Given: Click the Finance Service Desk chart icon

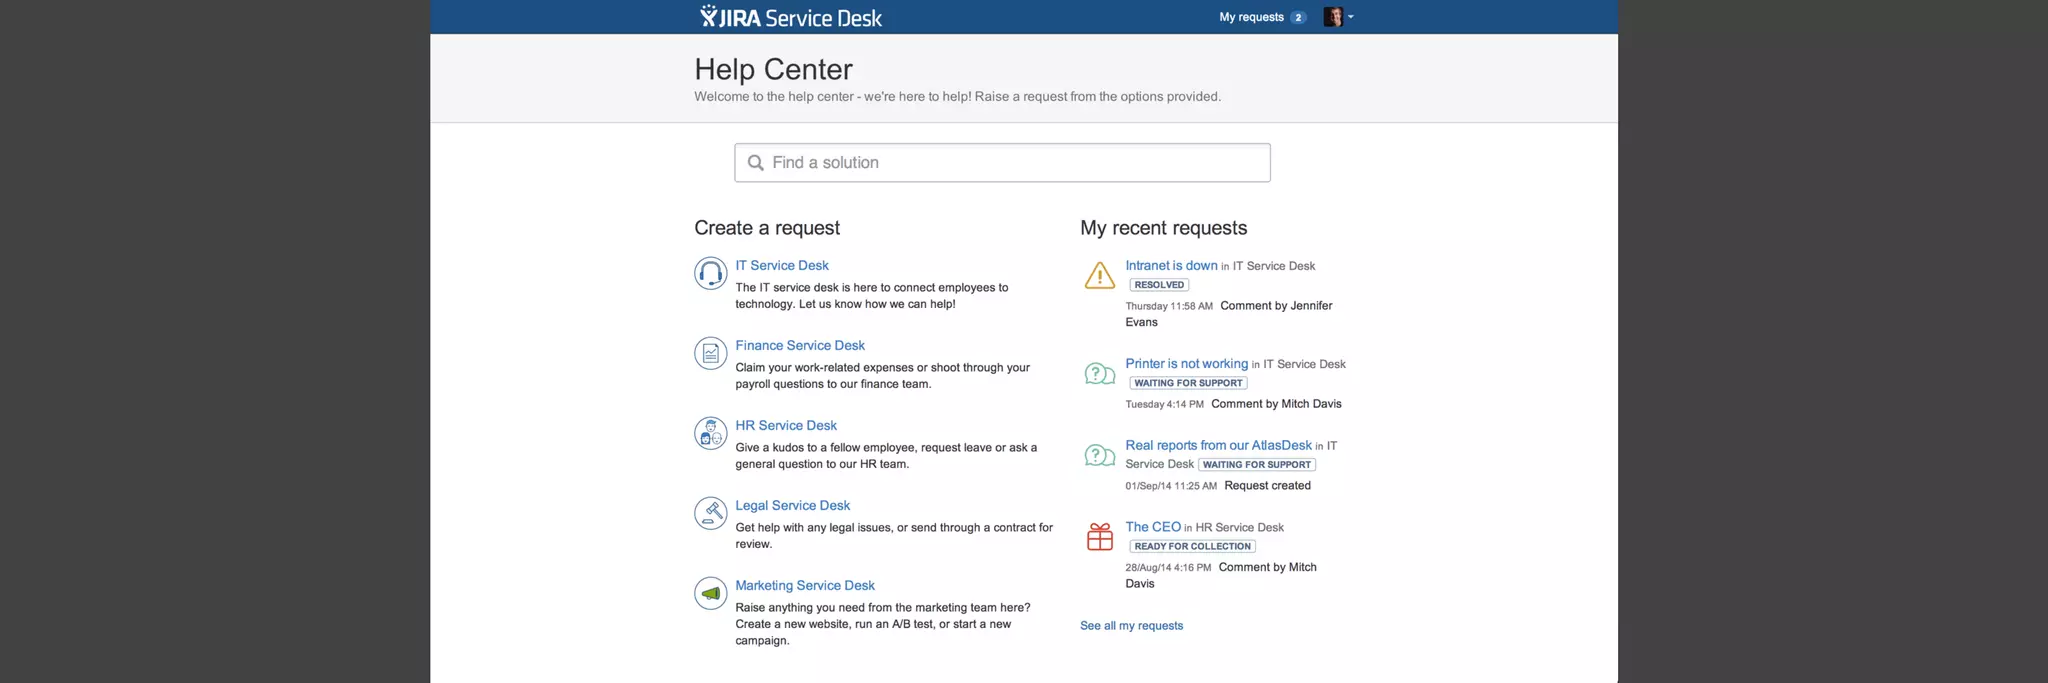Looking at the screenshot, I should coord(710,353).
